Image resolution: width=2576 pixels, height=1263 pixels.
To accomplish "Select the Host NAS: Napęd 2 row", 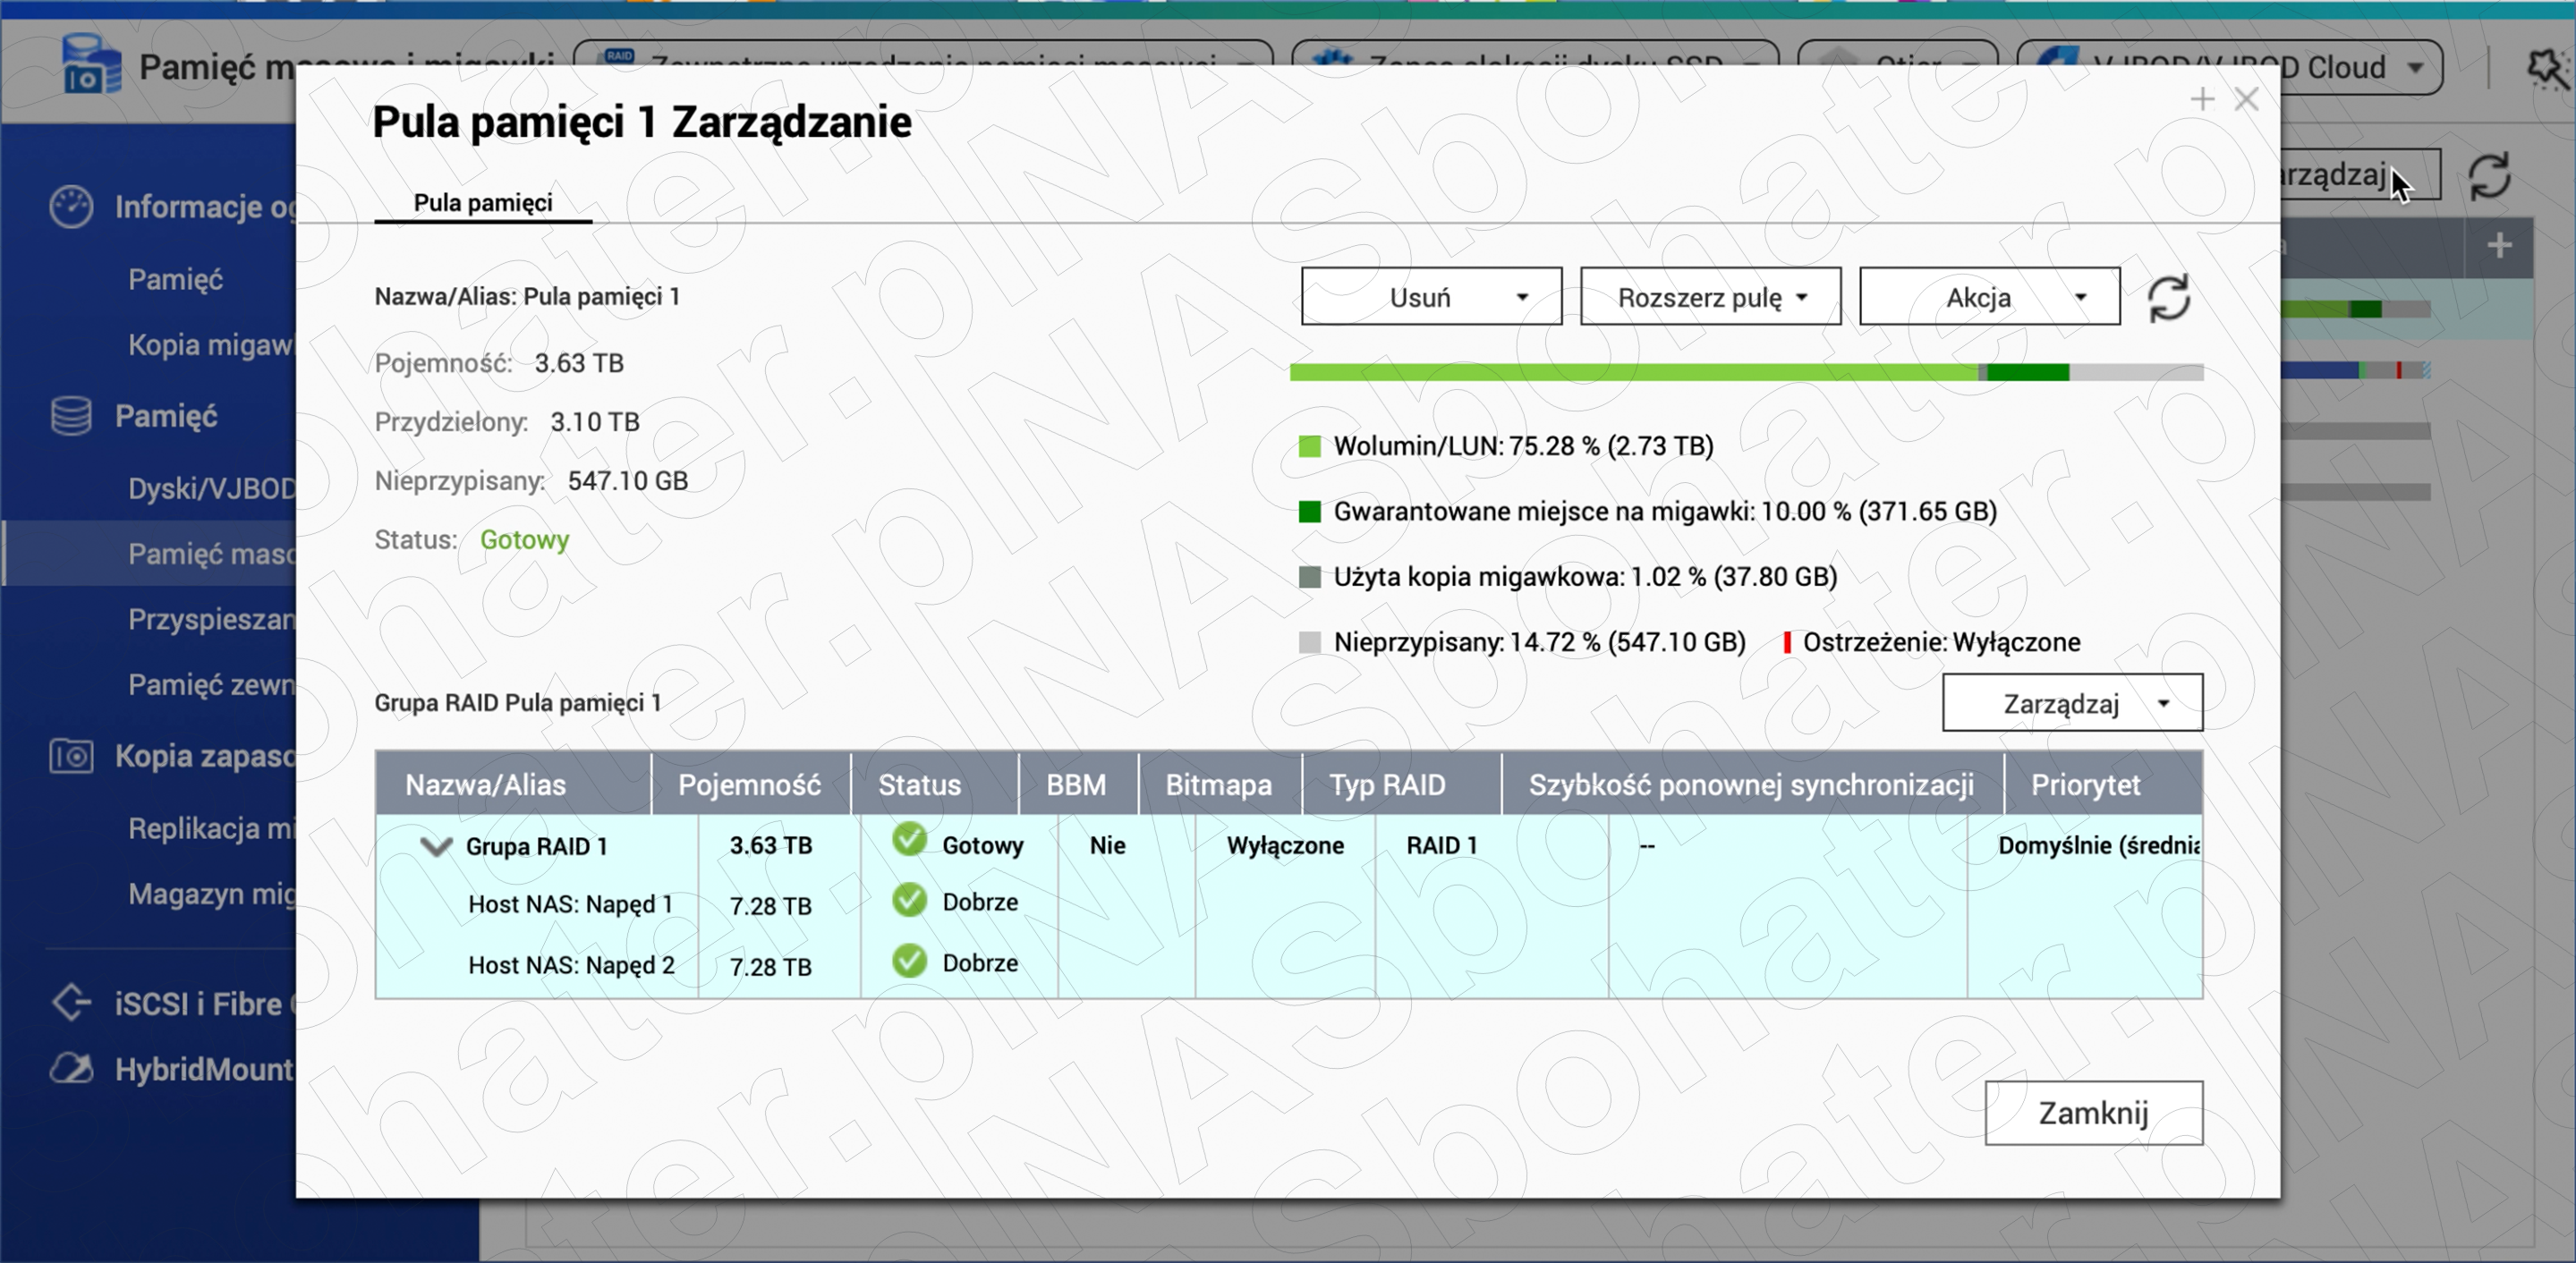I will (x=571, y=965).
